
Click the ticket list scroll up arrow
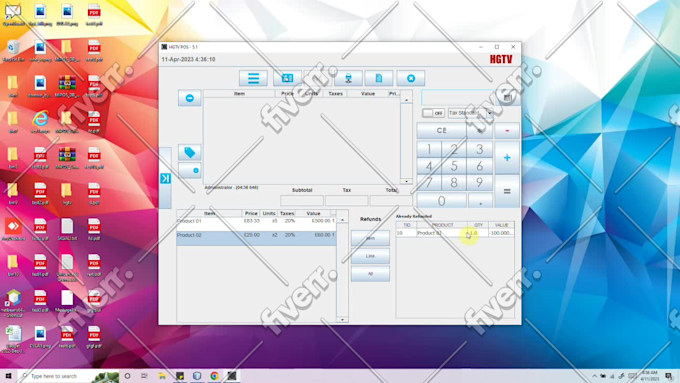[x=406, y=100]
